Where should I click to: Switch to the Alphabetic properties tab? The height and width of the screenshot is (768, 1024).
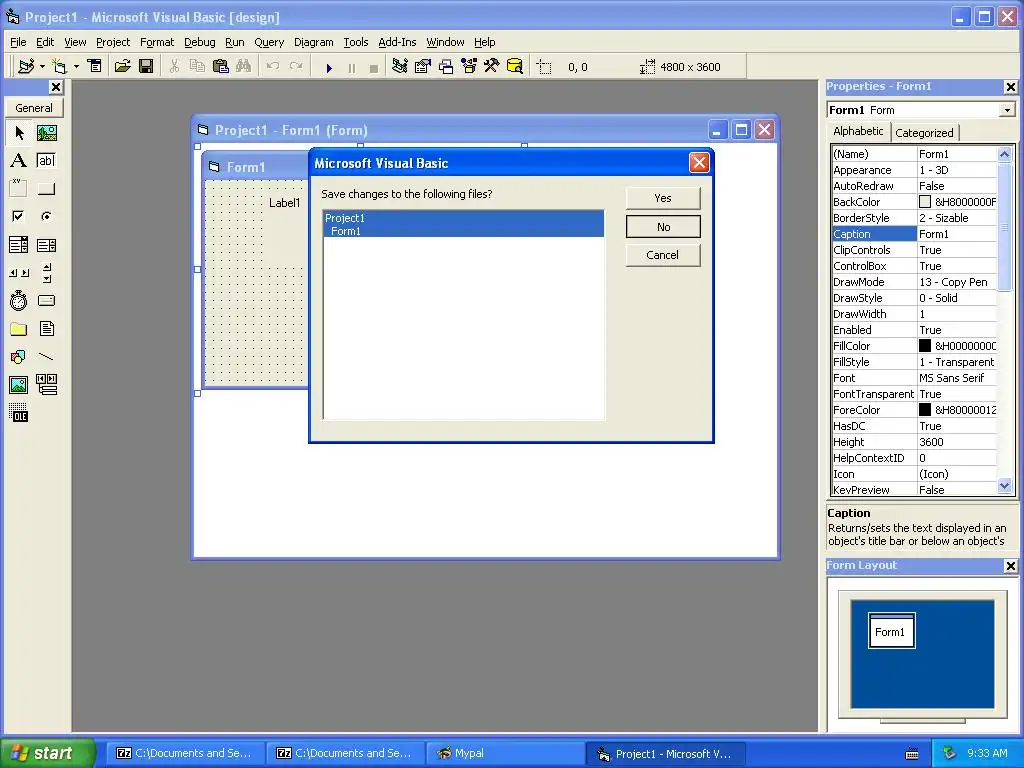[858, 131]
